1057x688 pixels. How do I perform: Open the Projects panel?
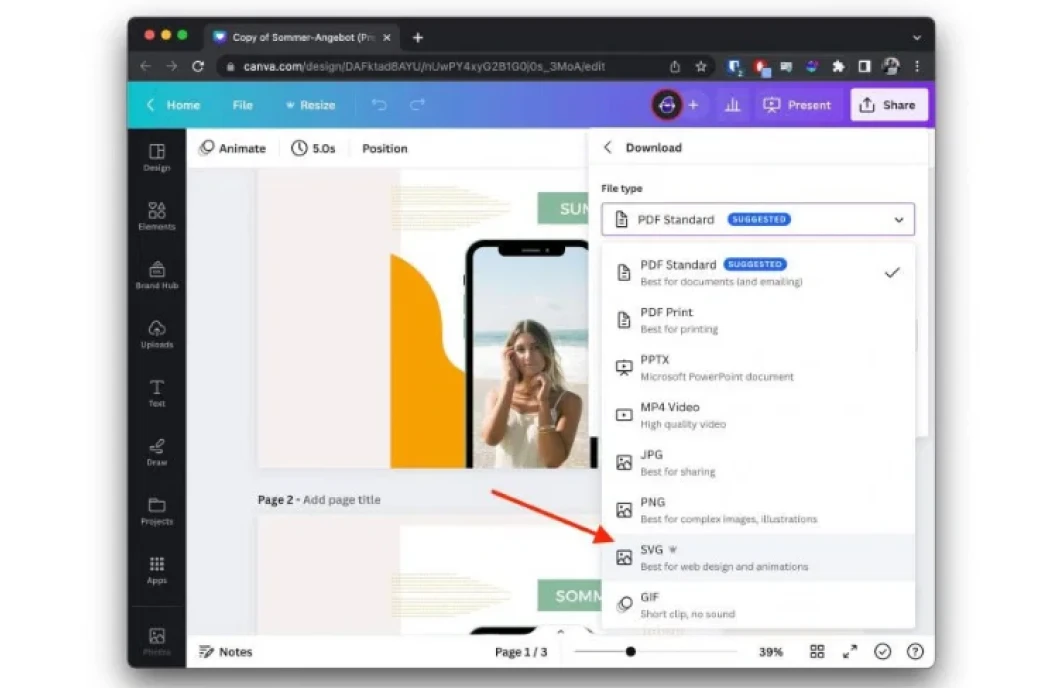pos(156,511)
